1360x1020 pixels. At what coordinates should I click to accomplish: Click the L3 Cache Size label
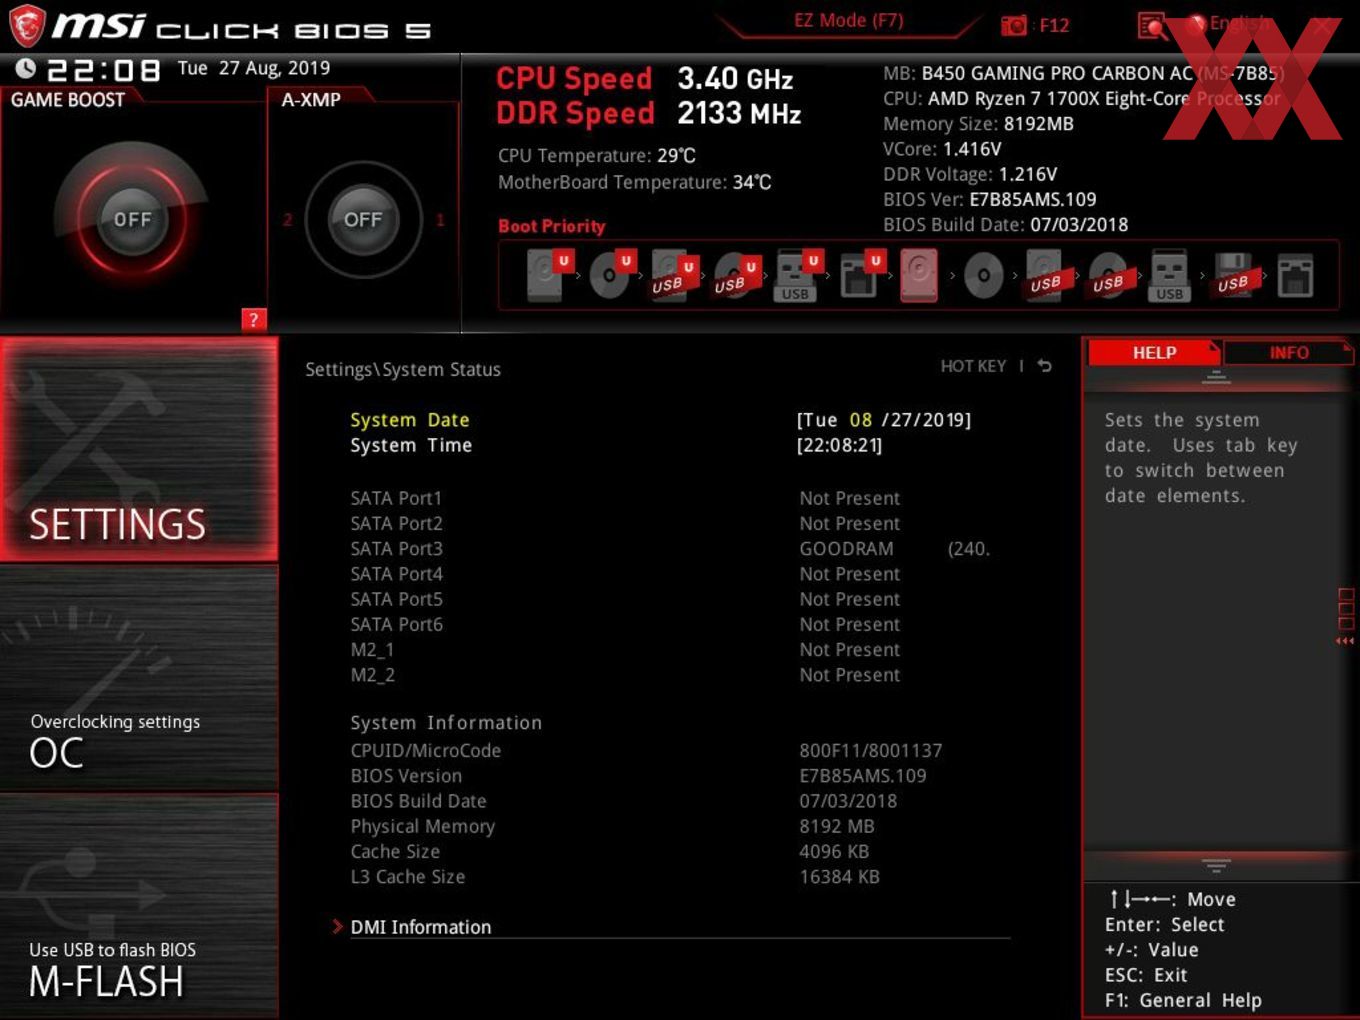point(408,876)
